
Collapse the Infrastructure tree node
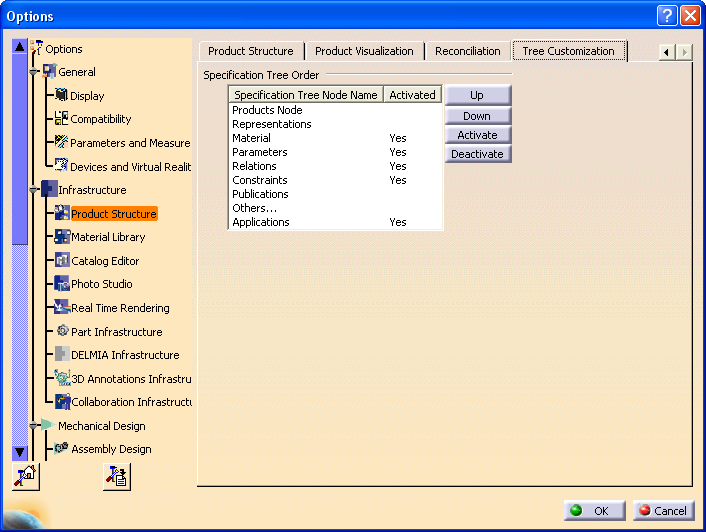pos(34,189)
